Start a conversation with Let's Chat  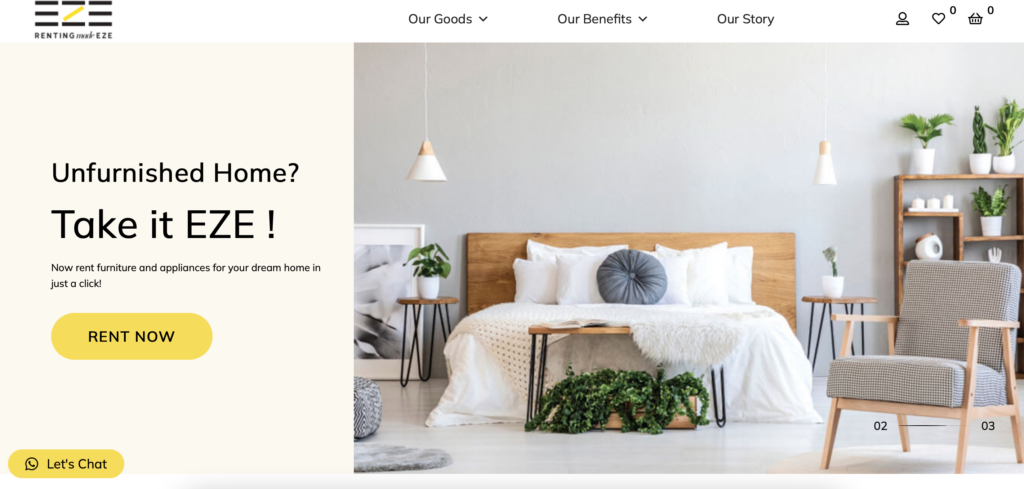pos(66,464)
